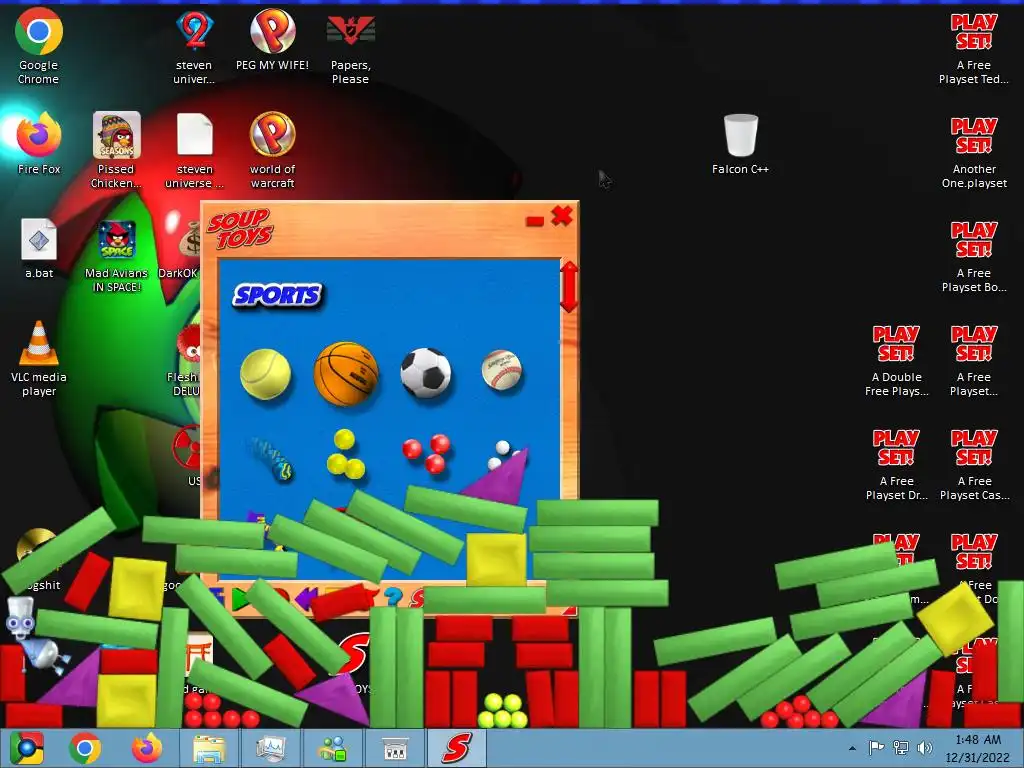Select A Free Playset... icon
Image resolution: width=1024 pixels, height=768 pixels.
[974, 360]
